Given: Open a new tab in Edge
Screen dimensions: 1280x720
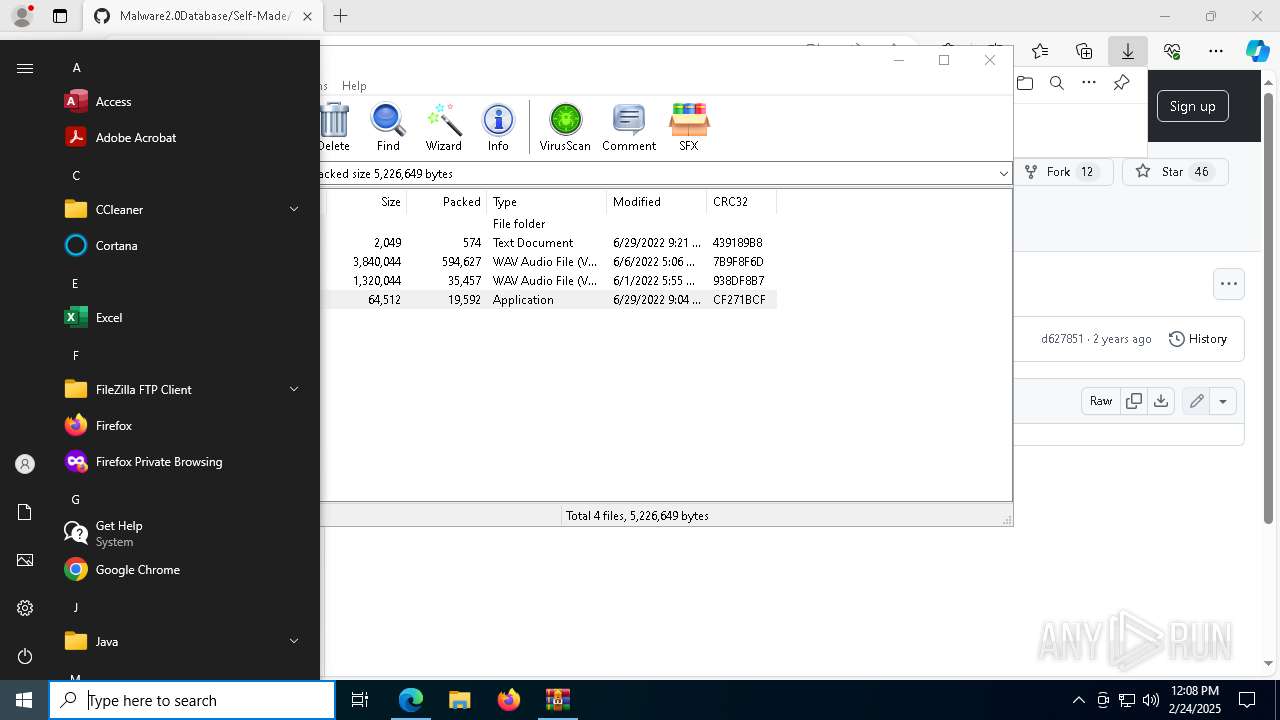Looking at the screenshot, I should point(340,16).
